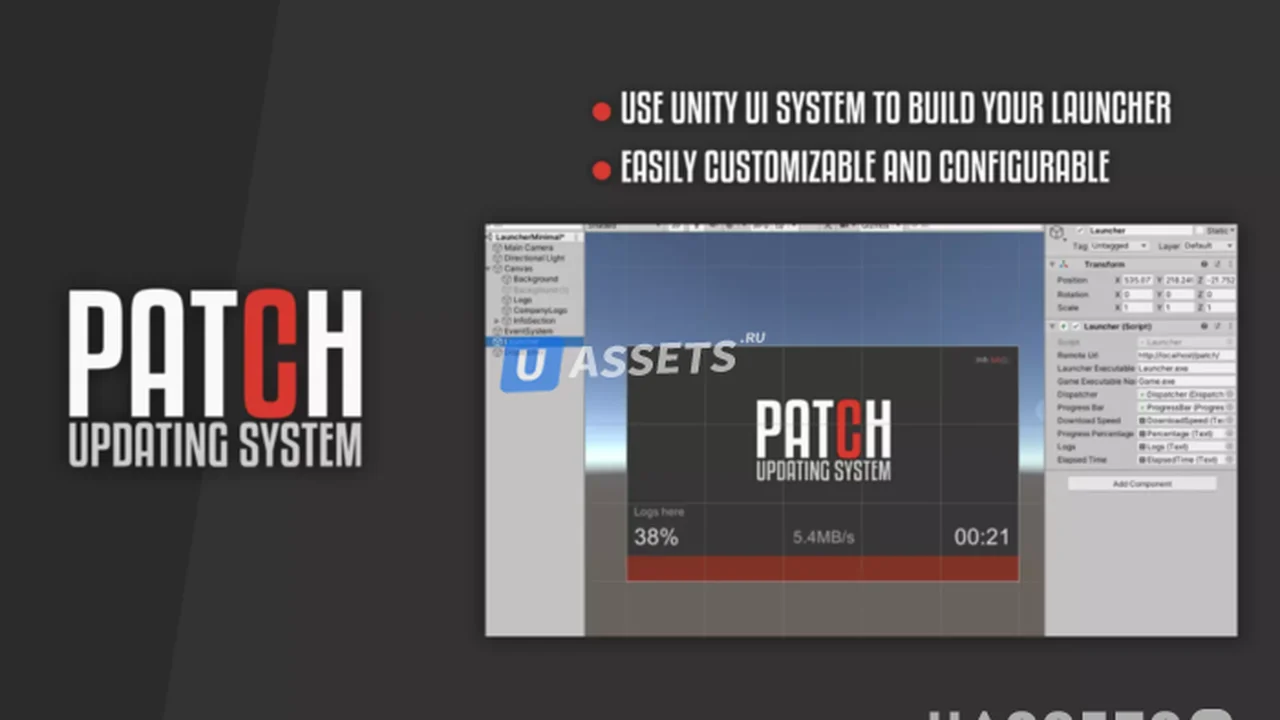
Task: Click the '00:21' elapsed time text
Action: [x=981, y=537]
